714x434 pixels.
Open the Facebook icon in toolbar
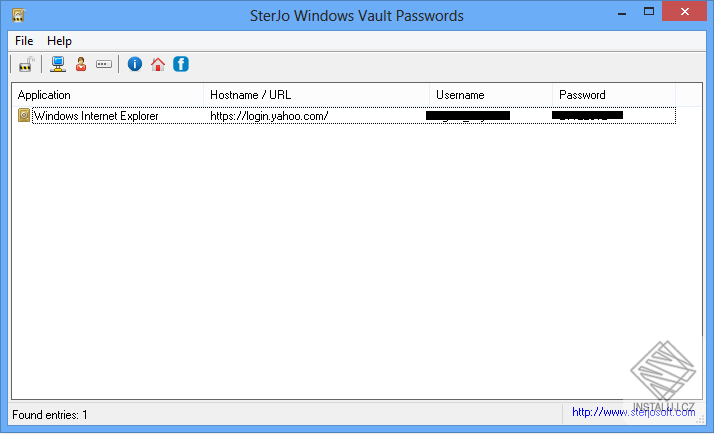pos(181,65)
